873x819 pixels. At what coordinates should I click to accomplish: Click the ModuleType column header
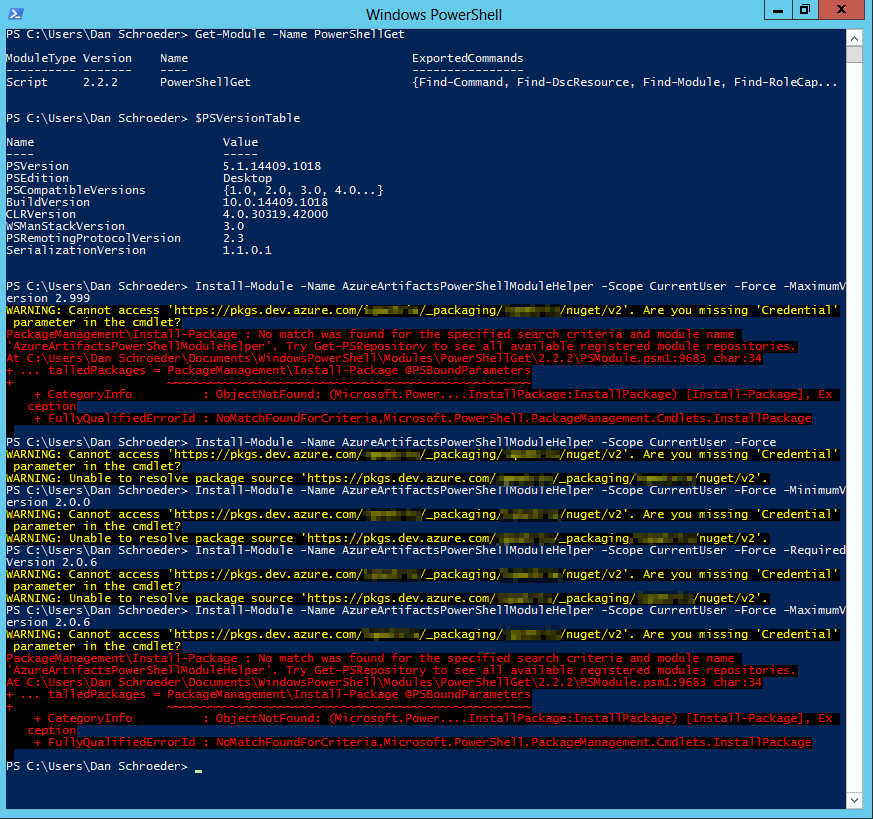pyautogui.click(x=41, y=58)
